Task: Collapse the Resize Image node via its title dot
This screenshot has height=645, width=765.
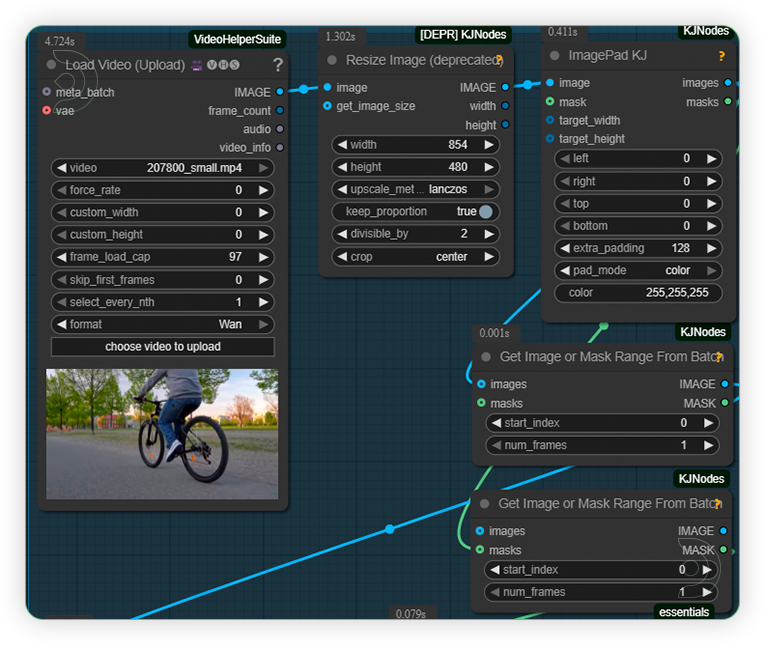Action: pos(332,60)
